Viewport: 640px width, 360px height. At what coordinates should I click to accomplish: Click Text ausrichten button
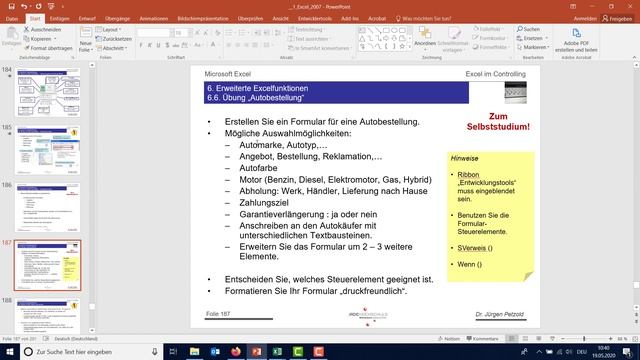pyautogui.click(x=309, y=39)
